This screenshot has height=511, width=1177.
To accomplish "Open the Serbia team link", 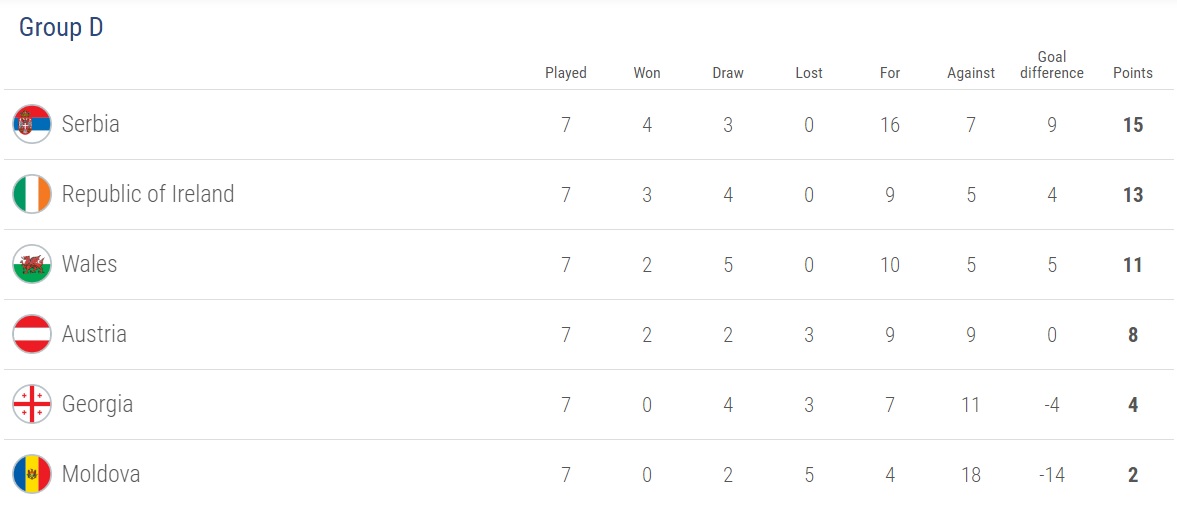I will tap(91, 124).
